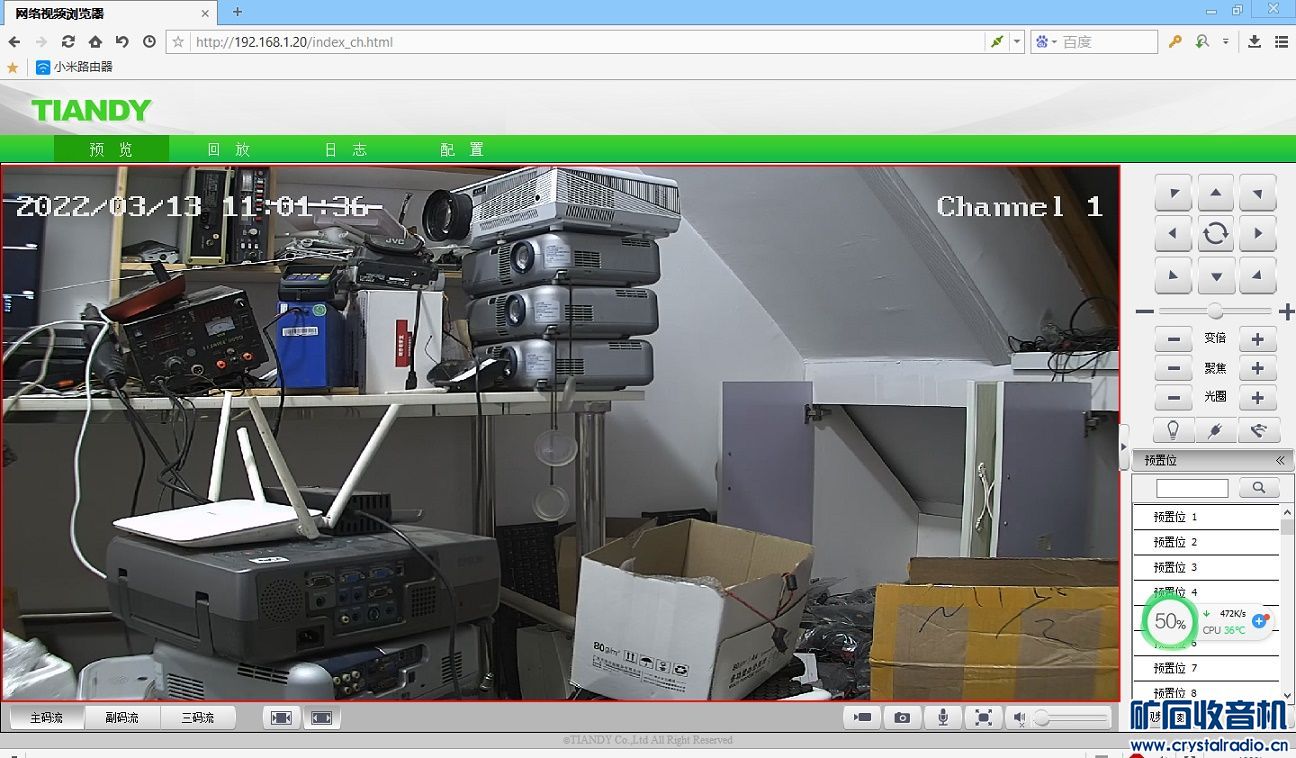Click the power plug PTZ icon
Viewport: 1296px width, 758px height.
(x=1216, y=431)
